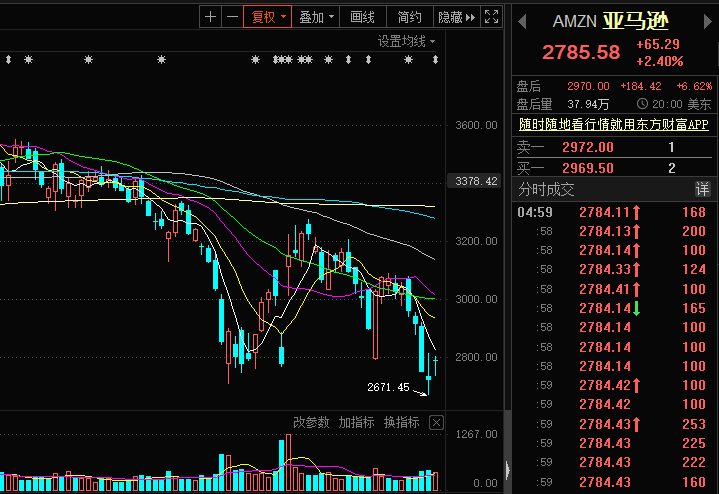Open the 设置均线 moving average dropdown
Image resolution: width=719 pixels, height=494 pixels.
pos(407,41)
